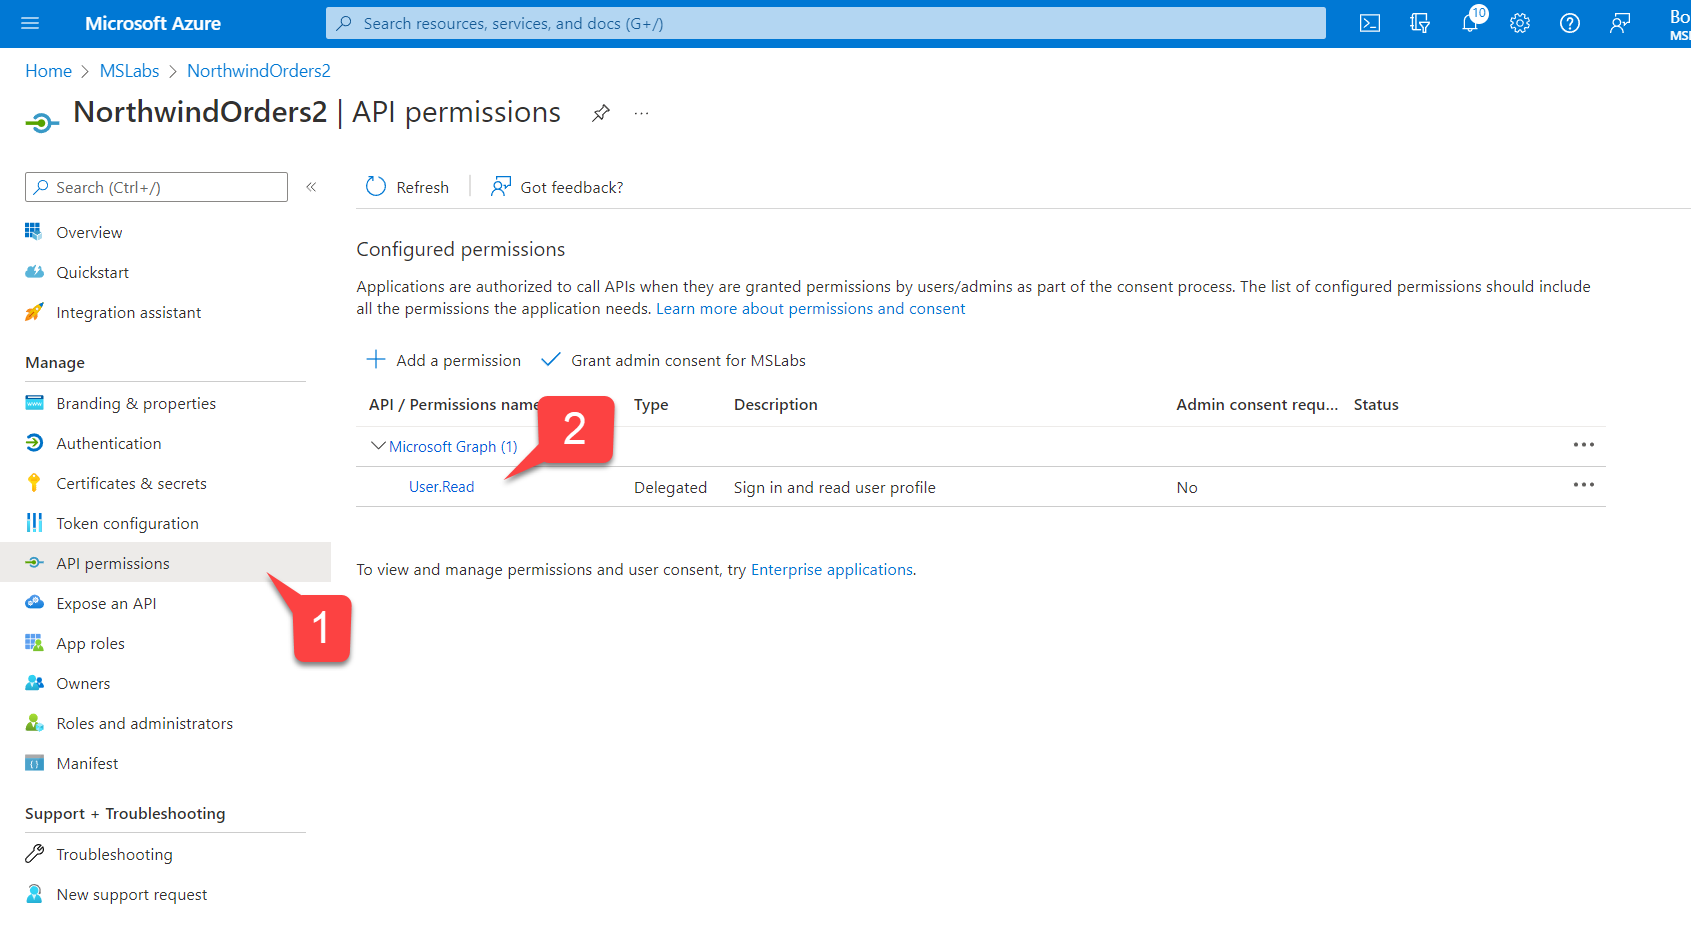Focus the sidebar Search (Ctrl+/) box
Viewport: 1691px width, 949px height.
(x=156, y=187)
